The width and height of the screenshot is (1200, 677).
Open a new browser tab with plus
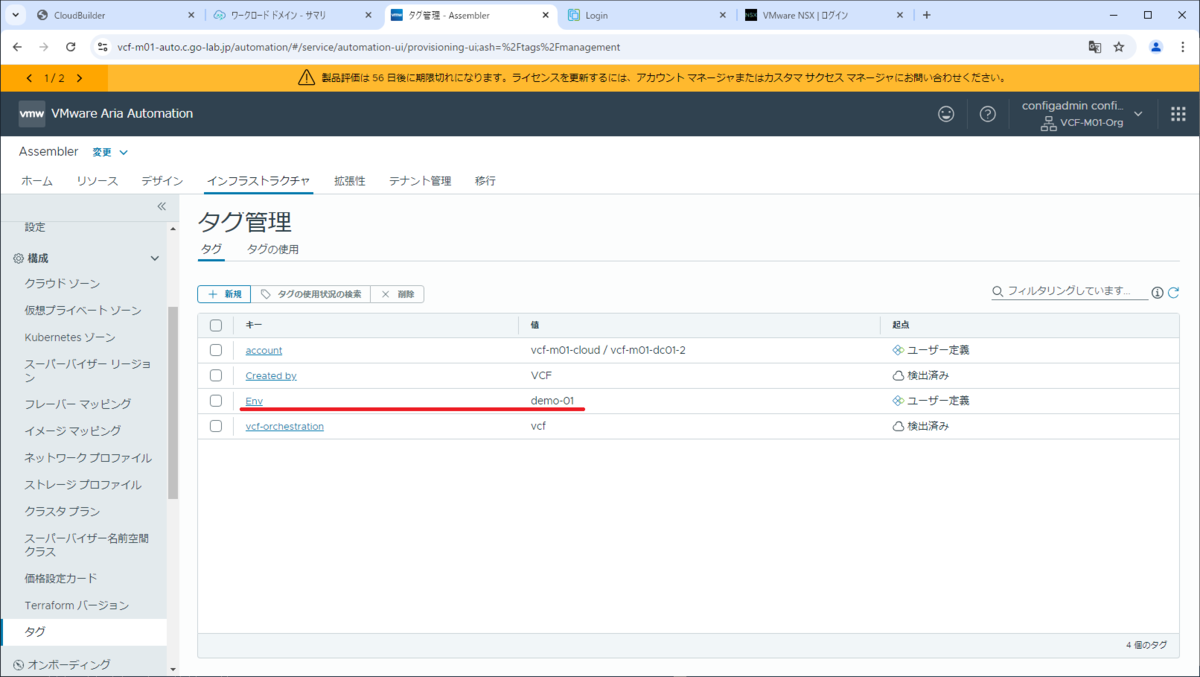(x=926, y=15)
